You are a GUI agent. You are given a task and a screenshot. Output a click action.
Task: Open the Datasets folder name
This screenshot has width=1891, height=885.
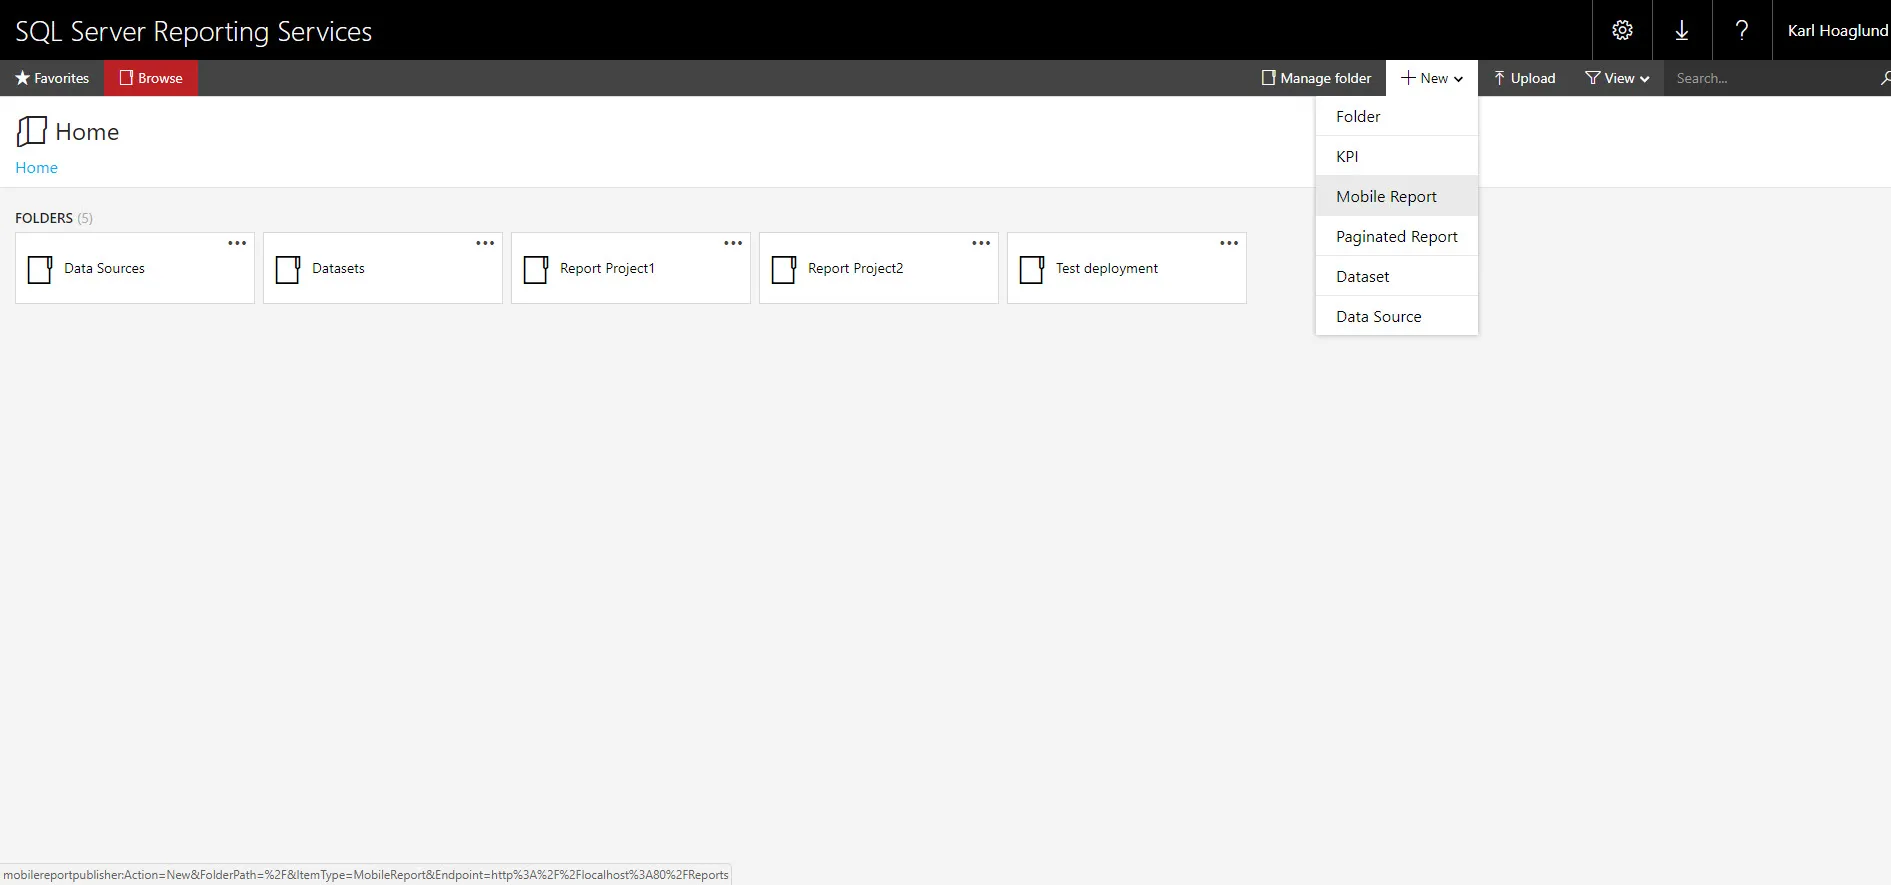coord(338,268)
